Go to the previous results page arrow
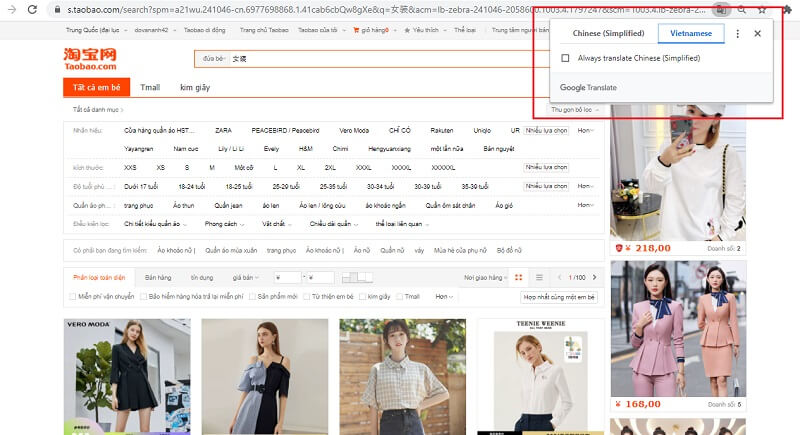The width and height of the screenshot is (800, 435). coord(559,277)
